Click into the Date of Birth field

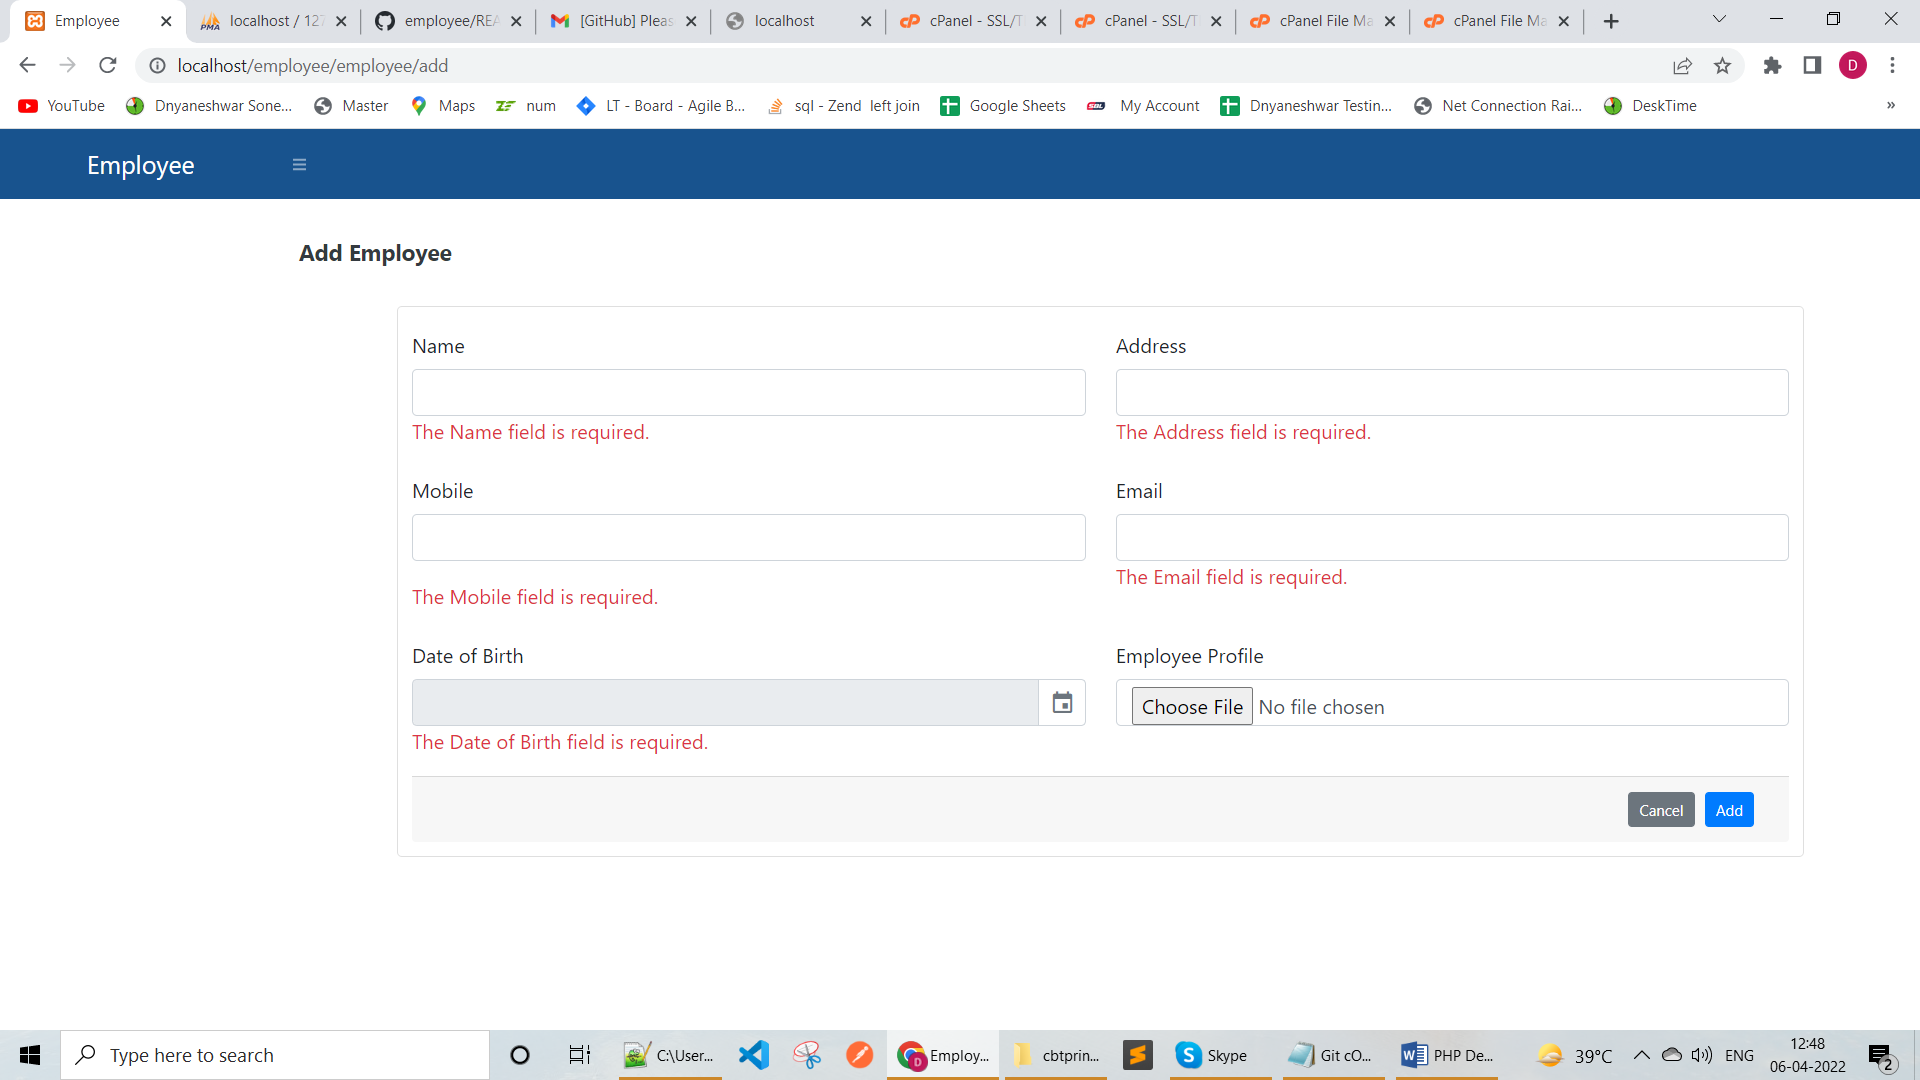pos(725,703)
